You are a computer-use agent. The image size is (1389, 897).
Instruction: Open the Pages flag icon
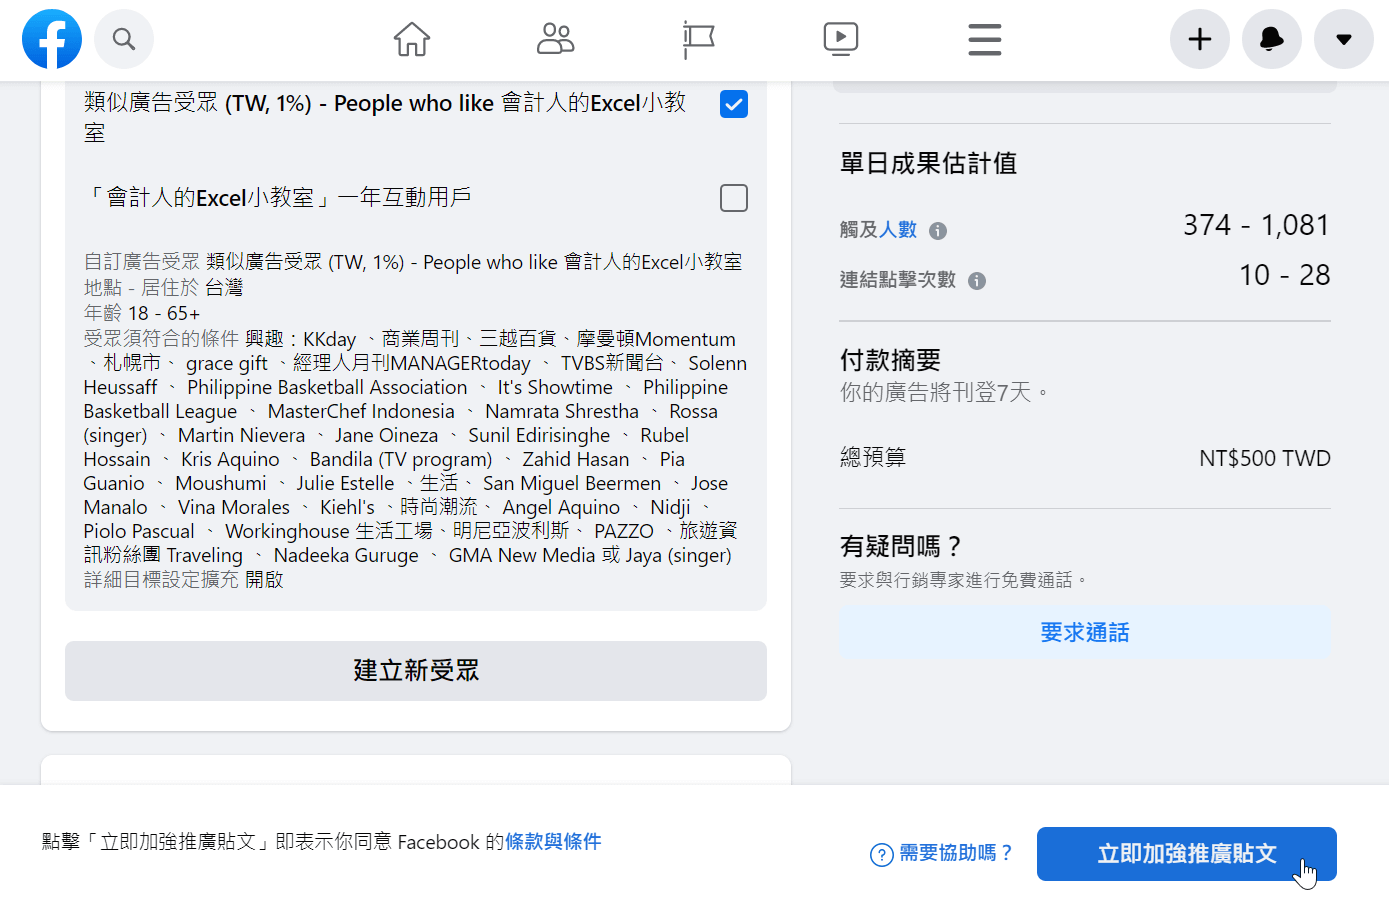(698, 39)
